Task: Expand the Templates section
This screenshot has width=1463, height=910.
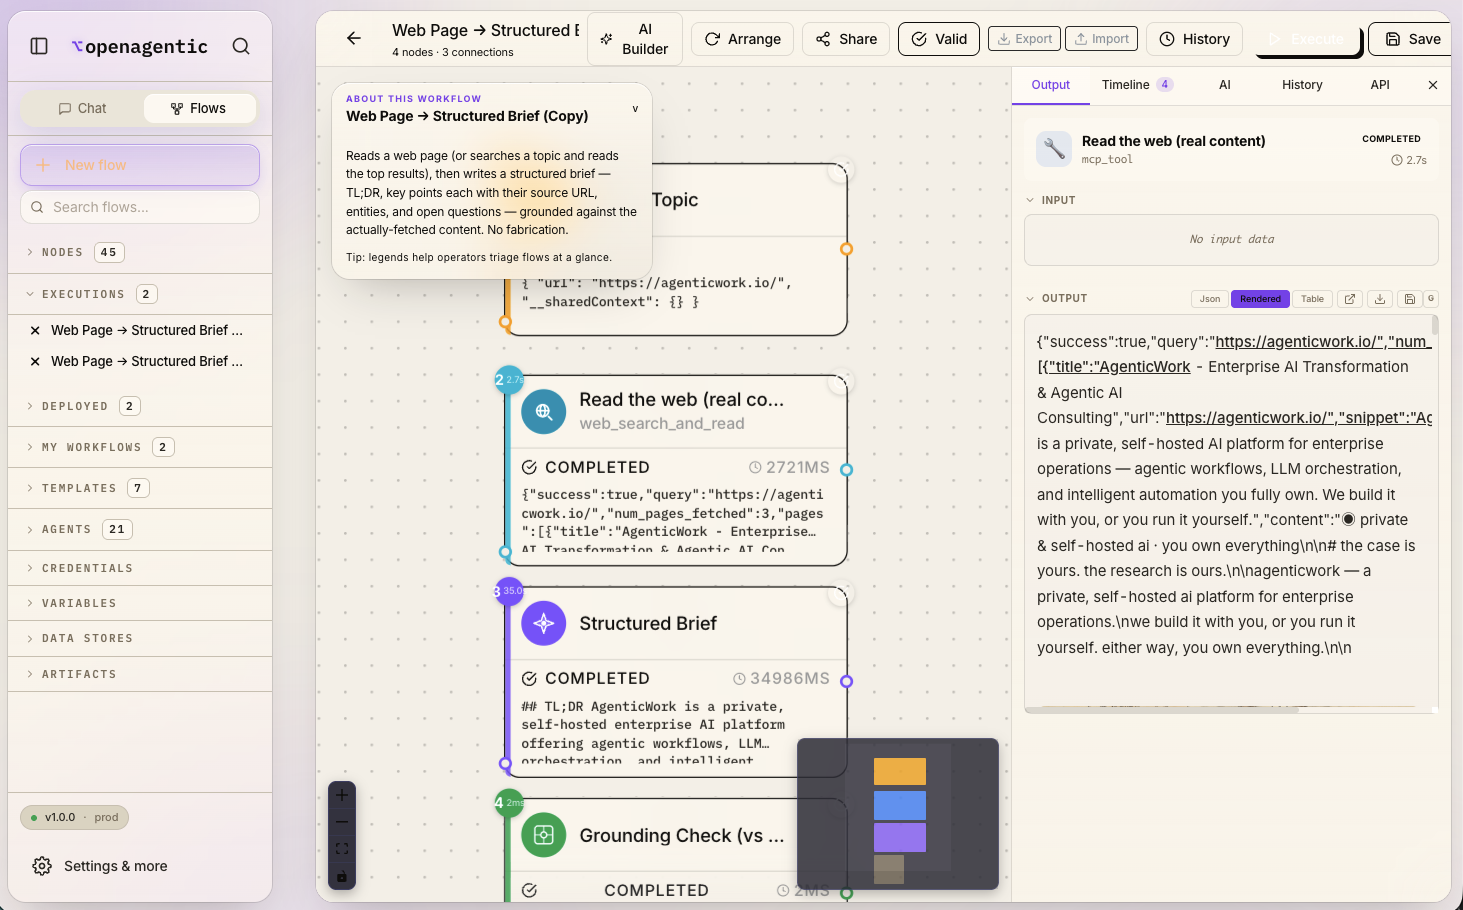Action: (140, 488)
